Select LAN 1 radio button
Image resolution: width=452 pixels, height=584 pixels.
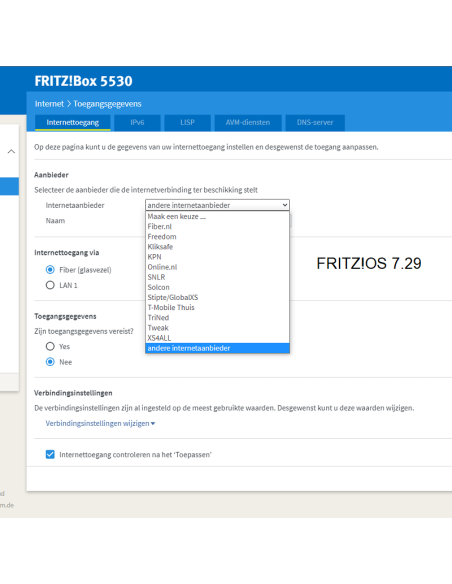click(x=50, y=285)
